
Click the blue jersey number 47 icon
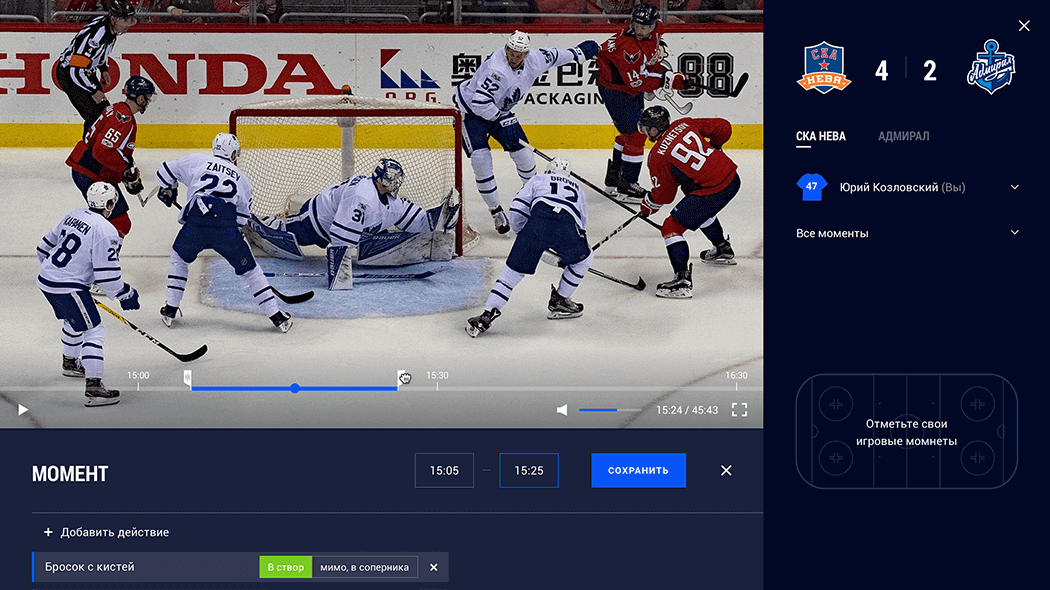811,187
